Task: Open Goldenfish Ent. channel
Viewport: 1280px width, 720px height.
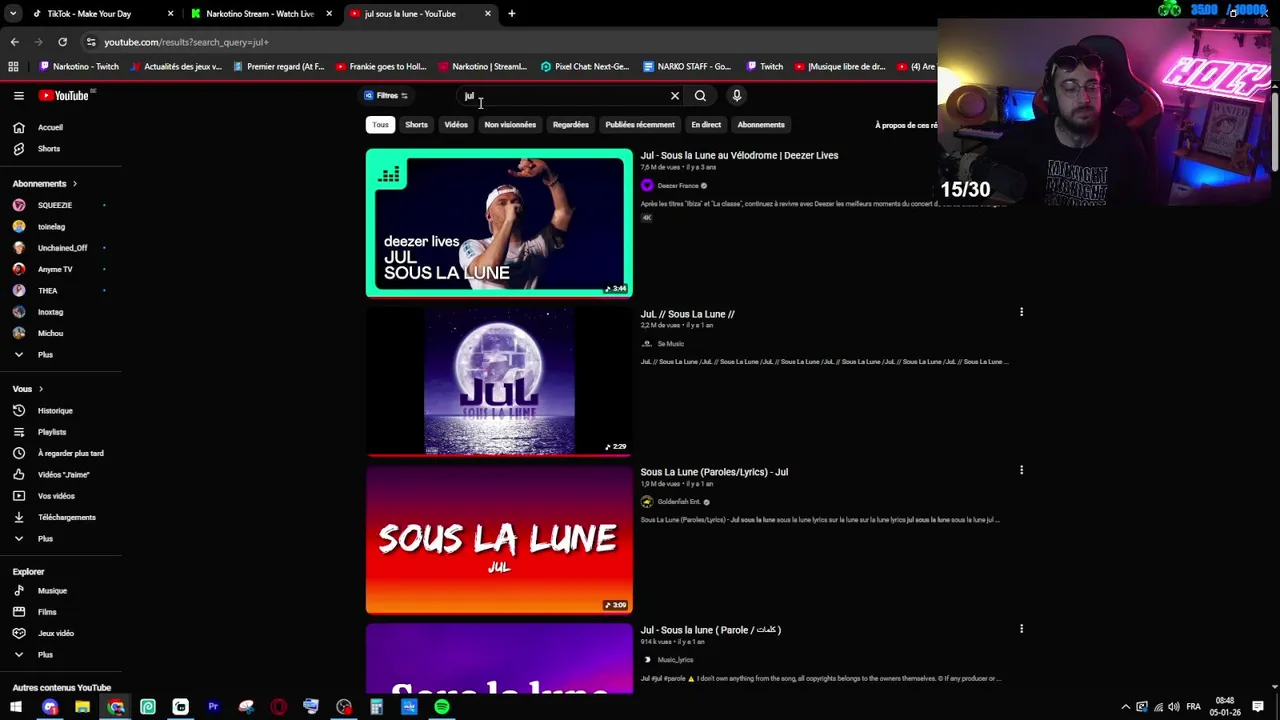Action: (x=678, y=502)
